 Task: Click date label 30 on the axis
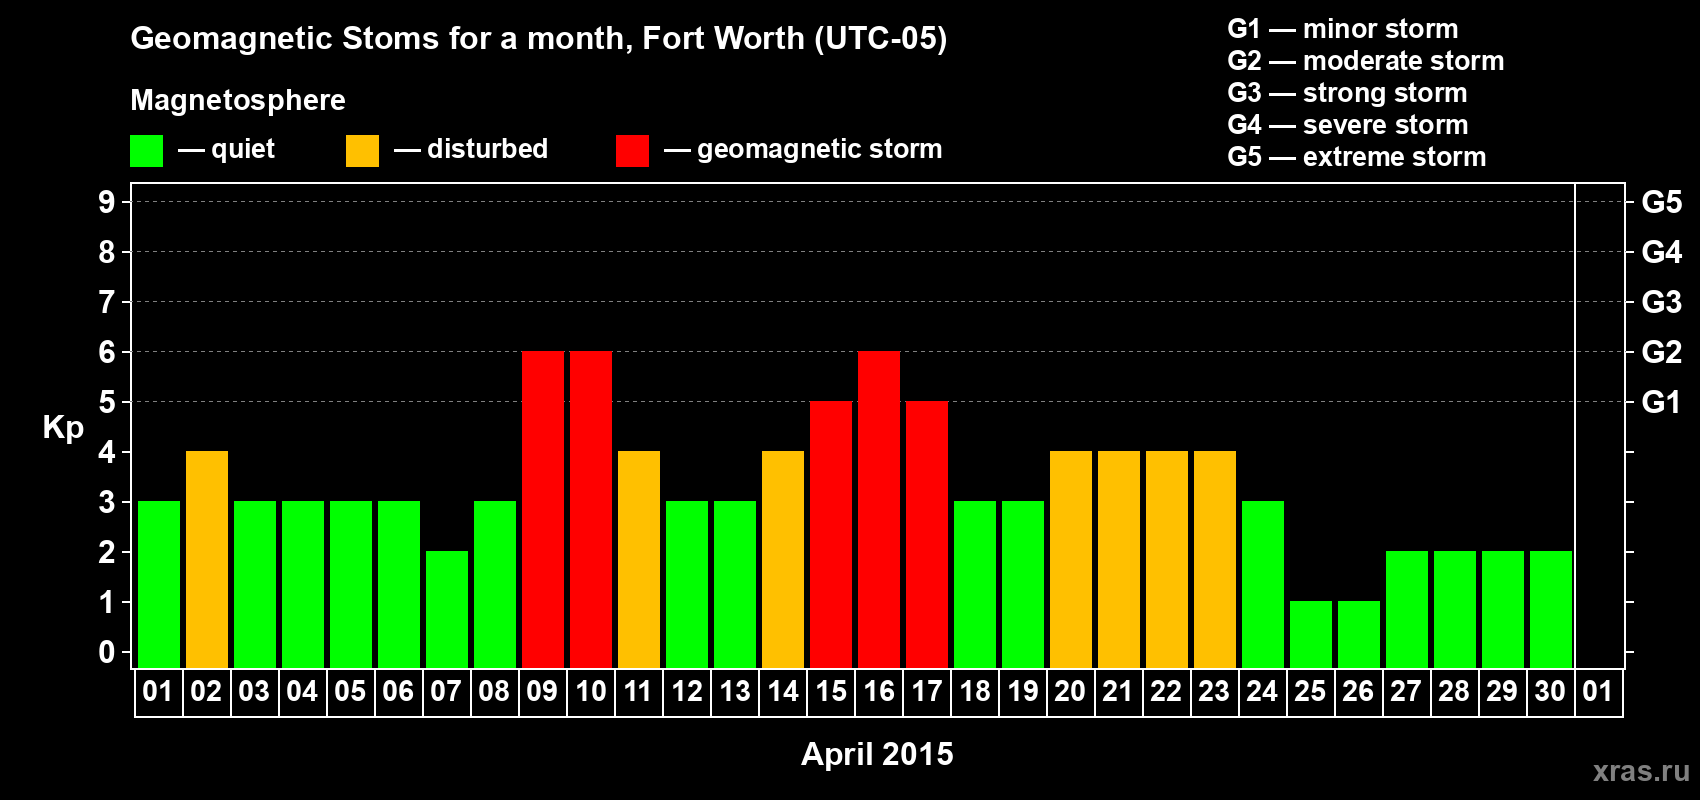click(x=1550, y=691)
